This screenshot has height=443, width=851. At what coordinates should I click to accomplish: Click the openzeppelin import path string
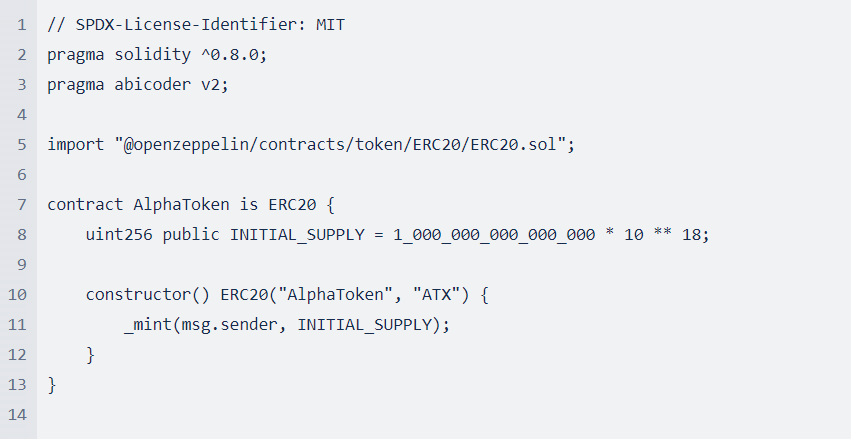click(340, 145)
